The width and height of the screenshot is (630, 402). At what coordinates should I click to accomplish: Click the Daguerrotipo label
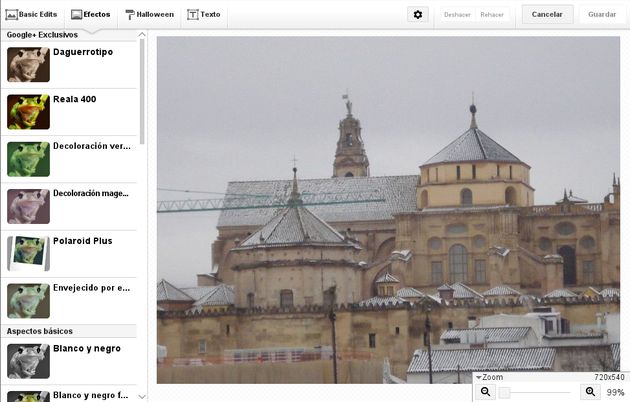click(x=83, y=52)
